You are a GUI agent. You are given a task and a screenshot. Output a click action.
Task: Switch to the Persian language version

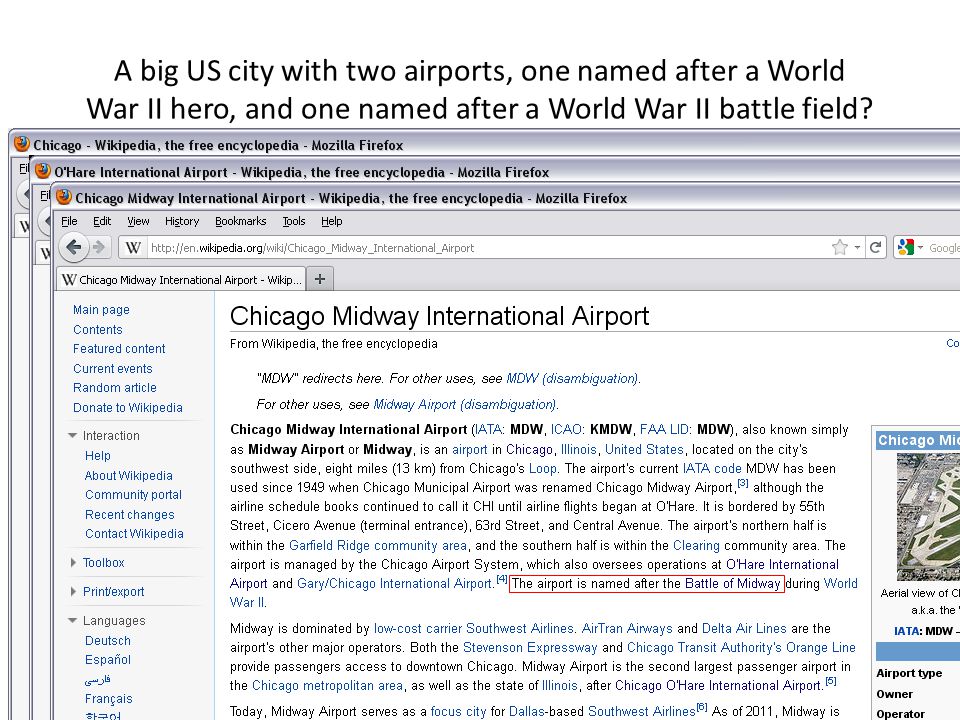97,680
